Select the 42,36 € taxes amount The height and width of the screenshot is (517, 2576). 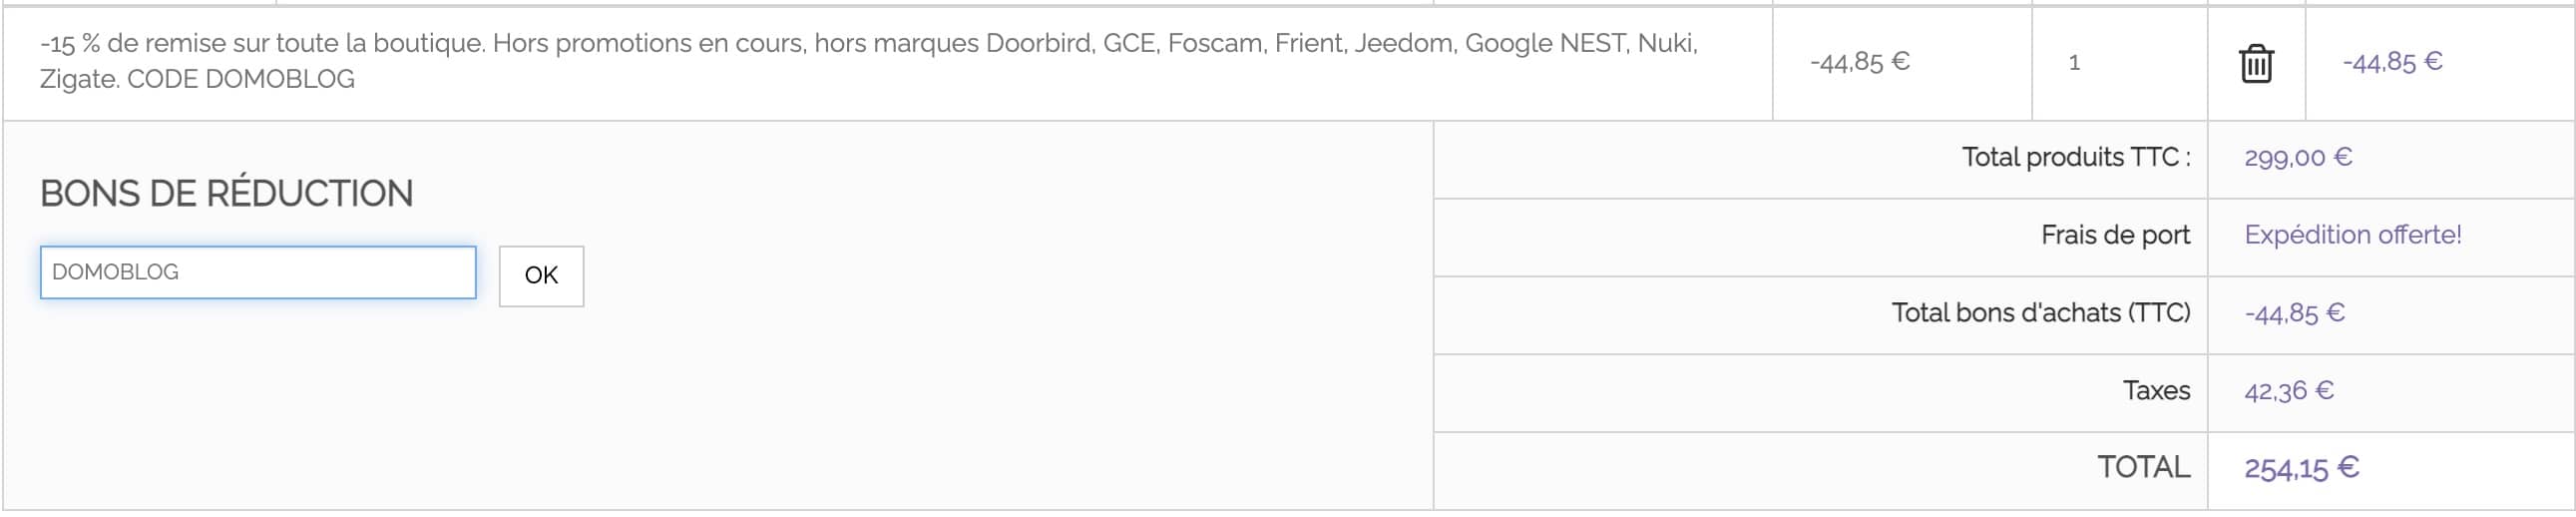(2289, 391)
